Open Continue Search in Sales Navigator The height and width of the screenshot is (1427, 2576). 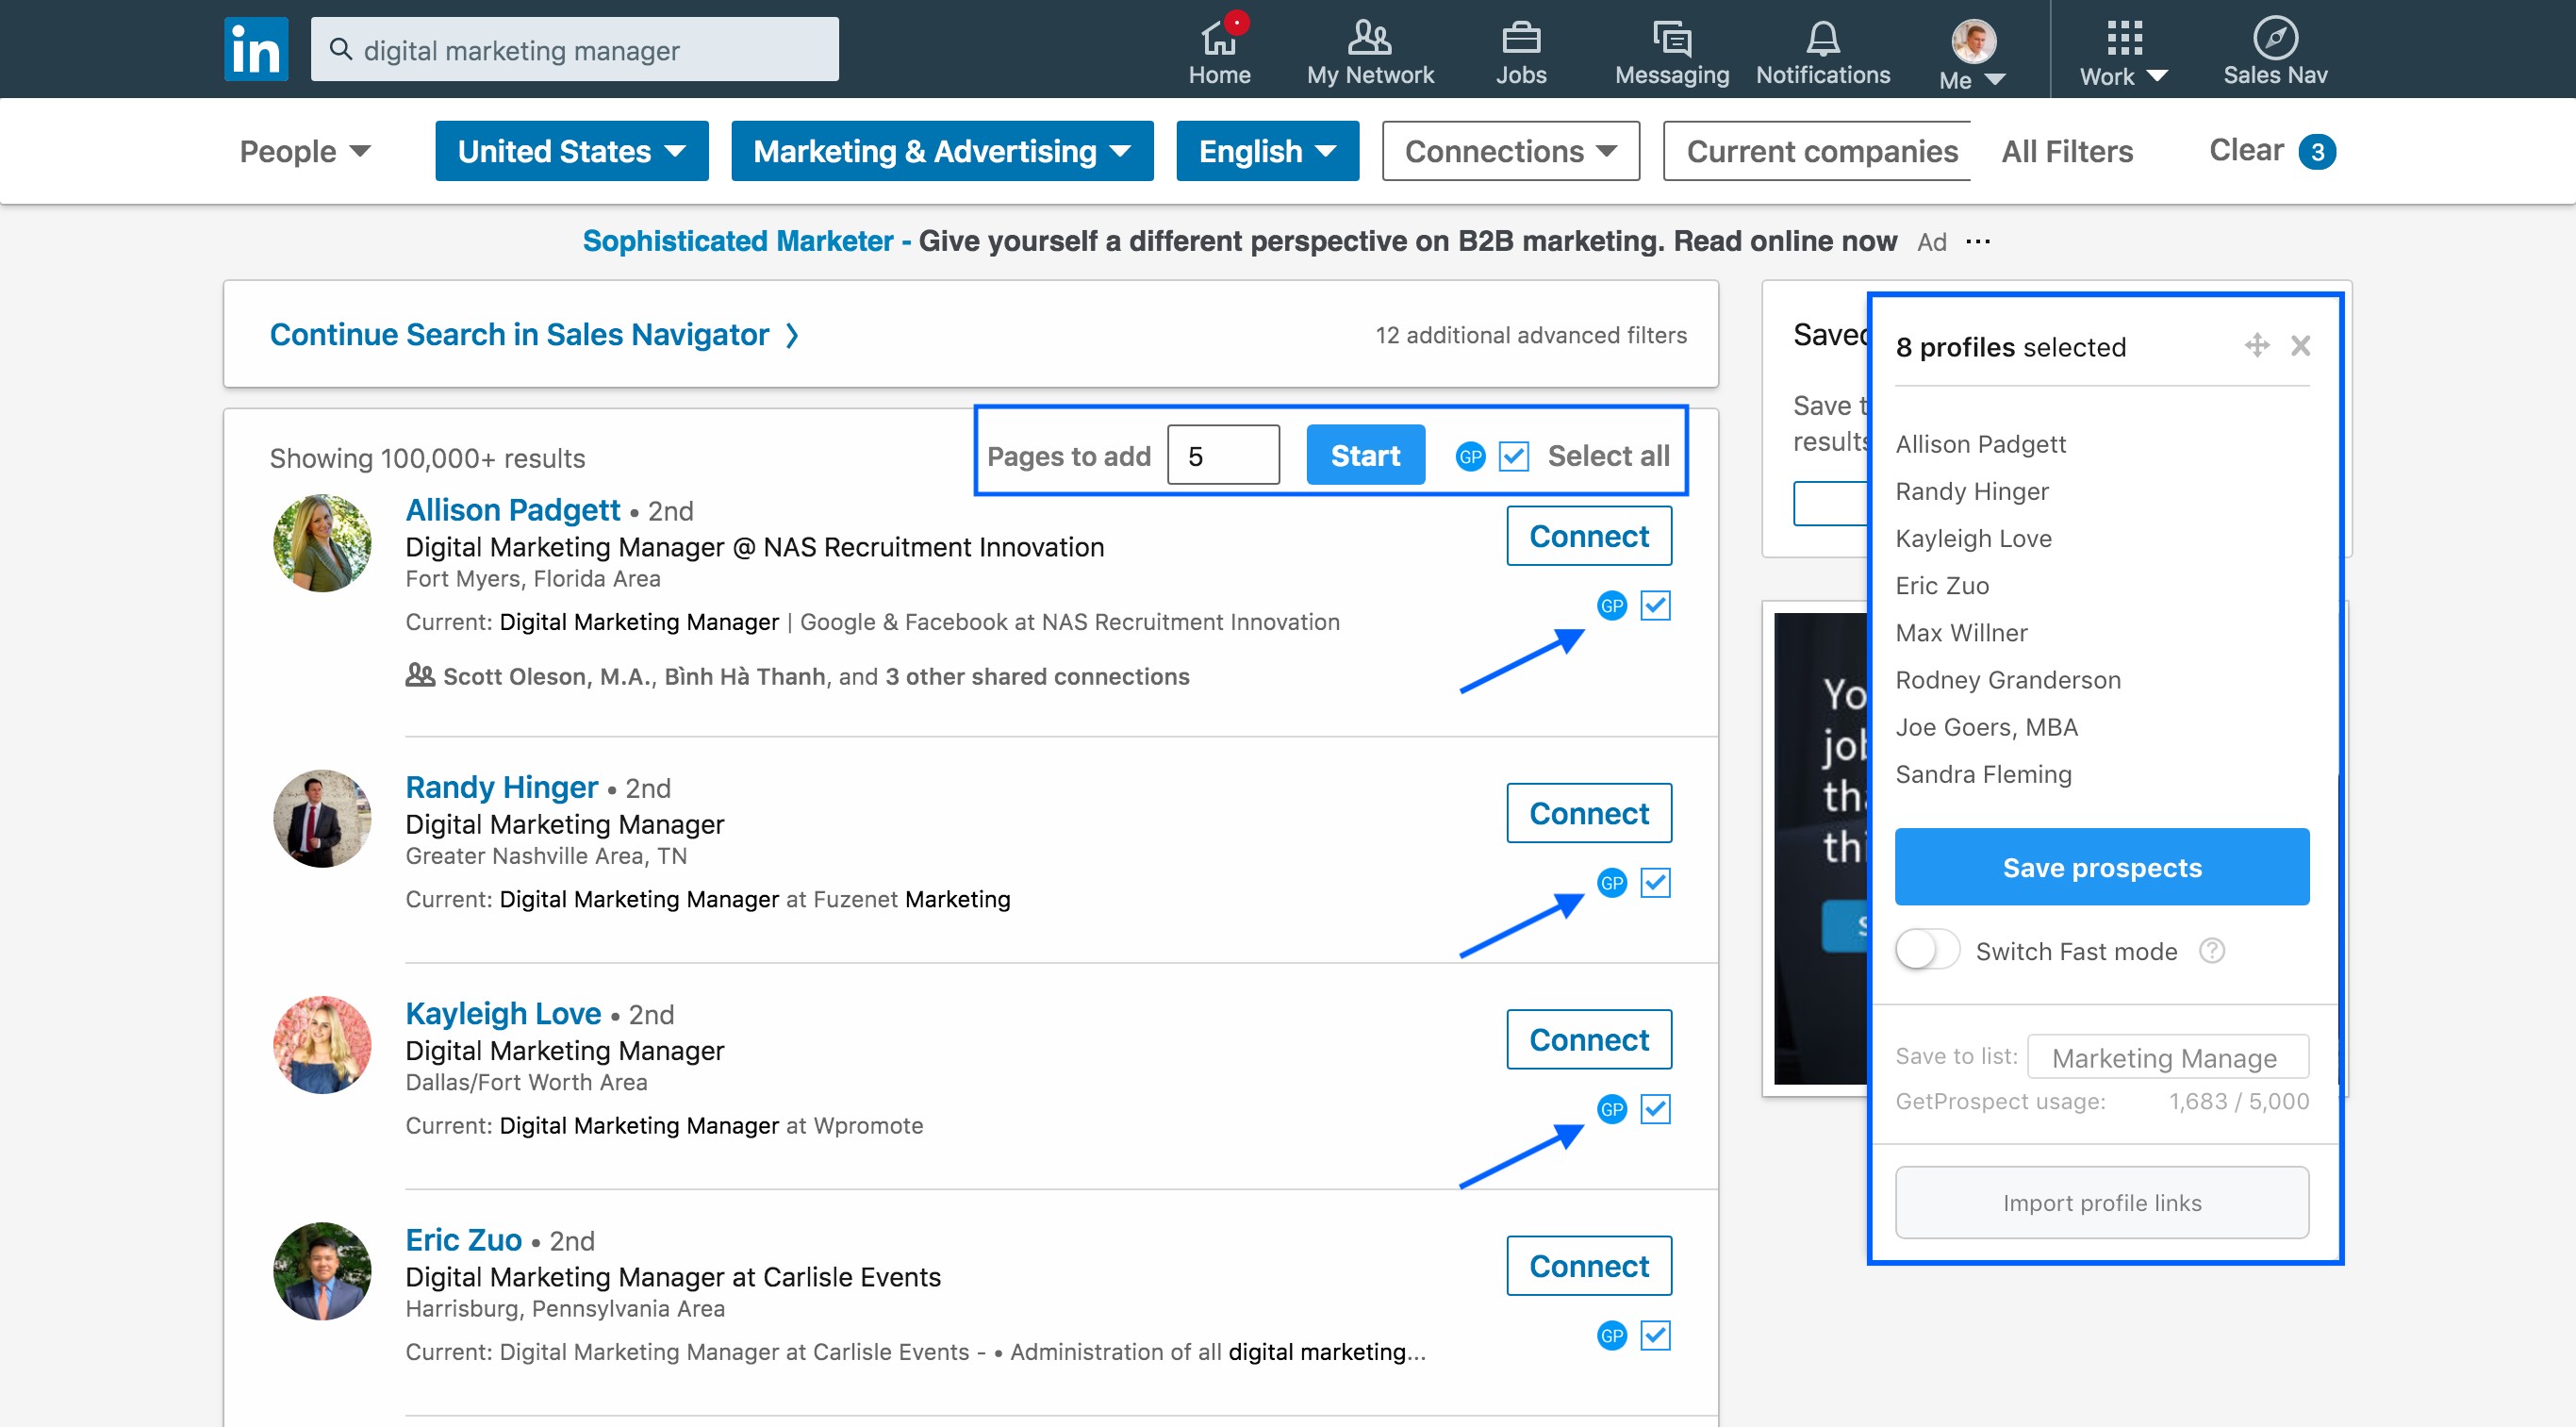tap(534, 334)
